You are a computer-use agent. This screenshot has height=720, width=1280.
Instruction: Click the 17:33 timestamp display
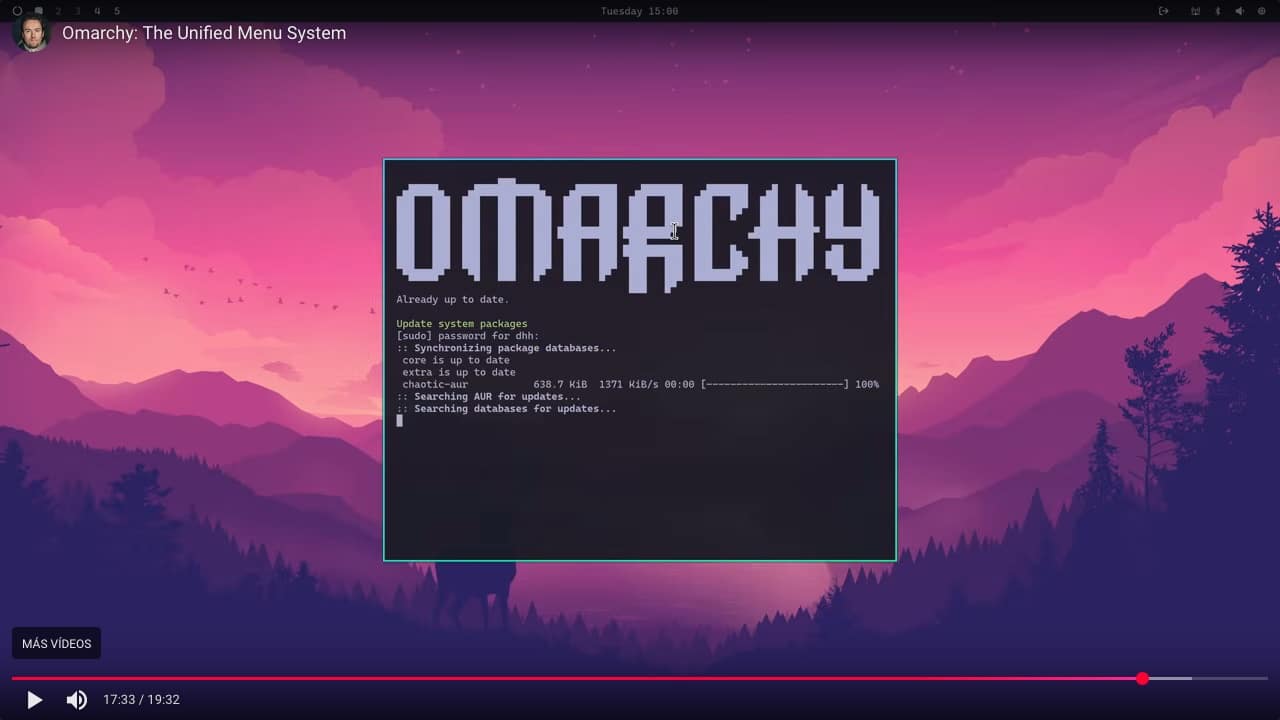click(118, 700)
